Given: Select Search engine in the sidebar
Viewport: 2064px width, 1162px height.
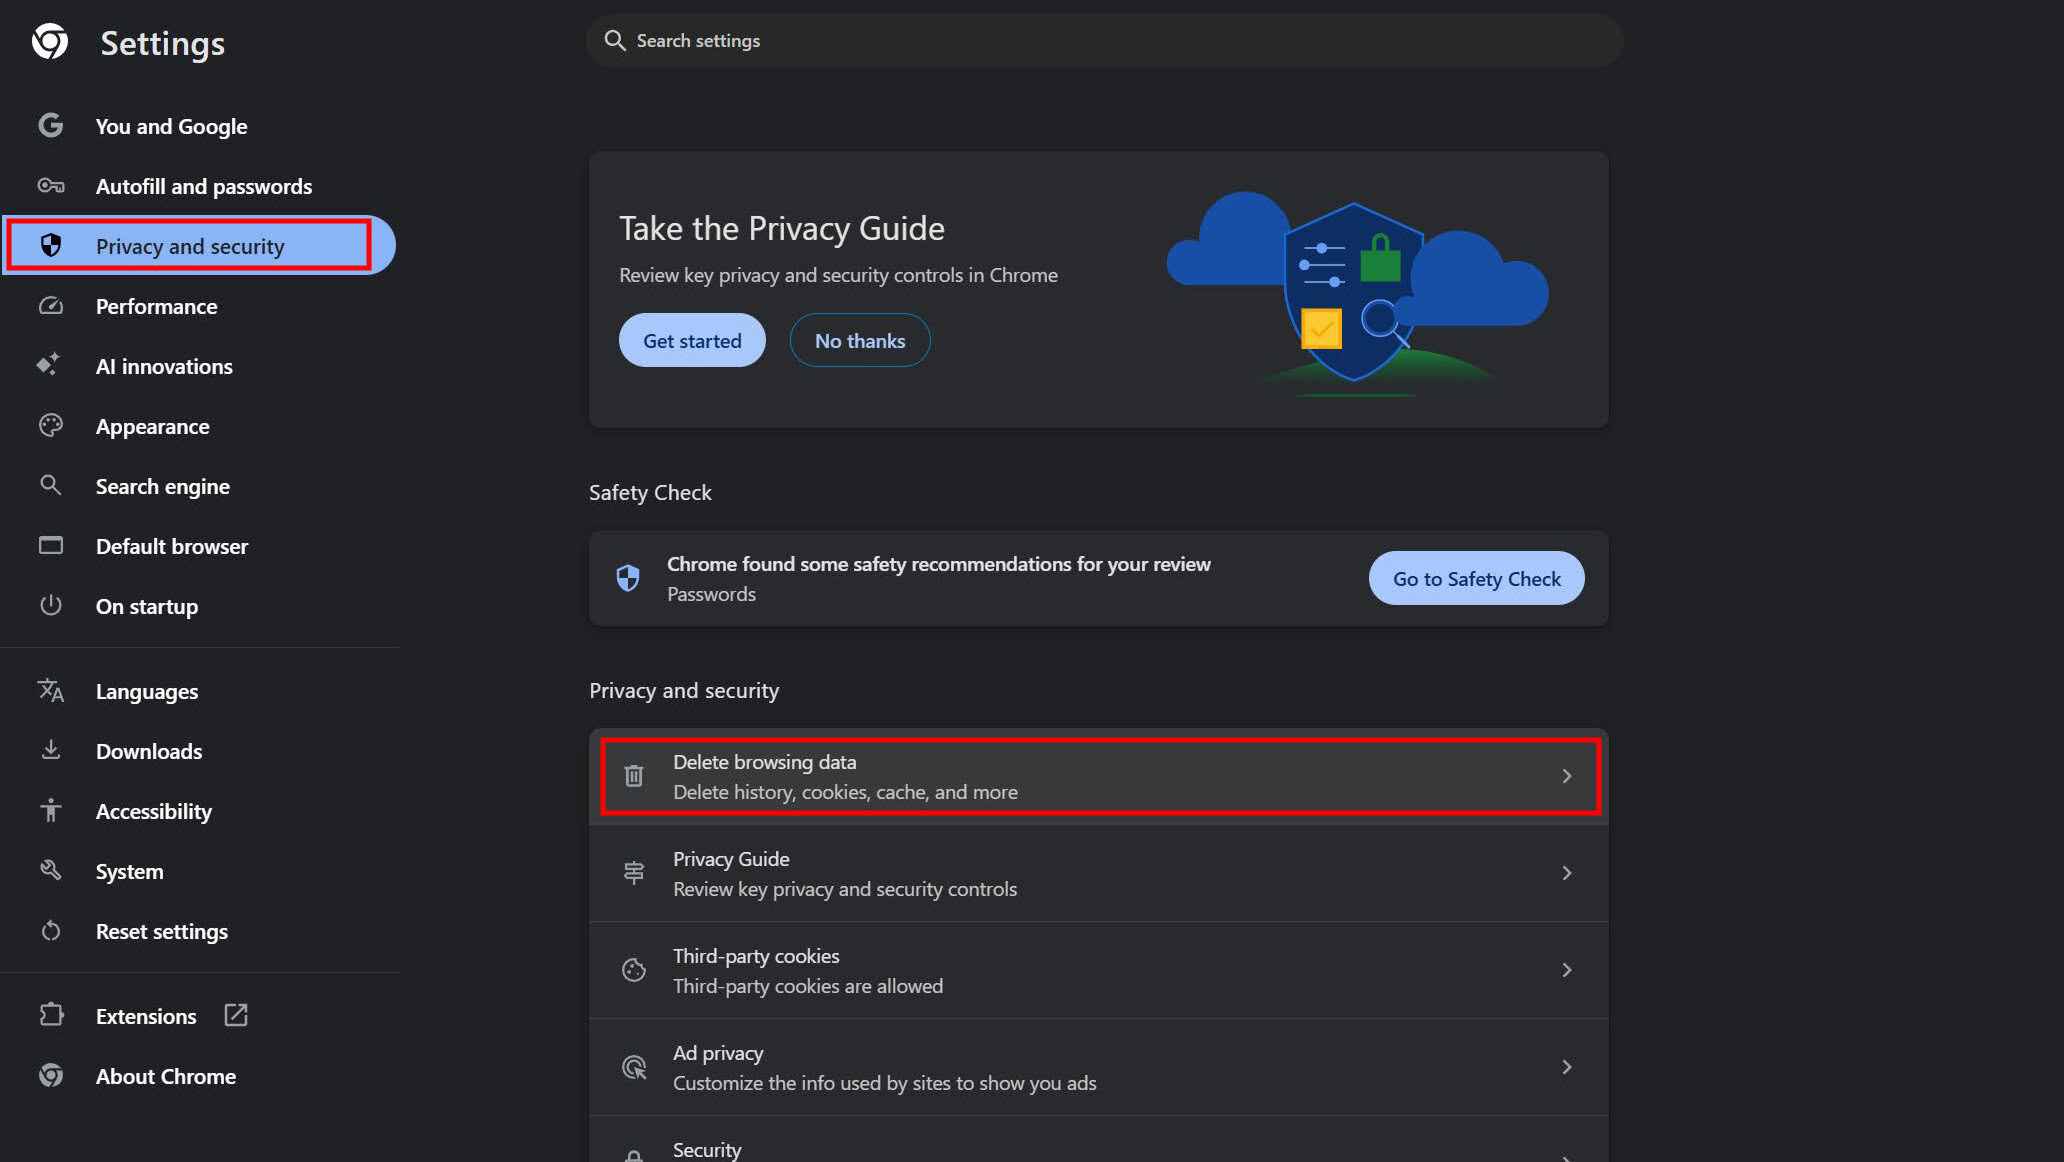Looking at the screenshot, I should coord(163,486).
